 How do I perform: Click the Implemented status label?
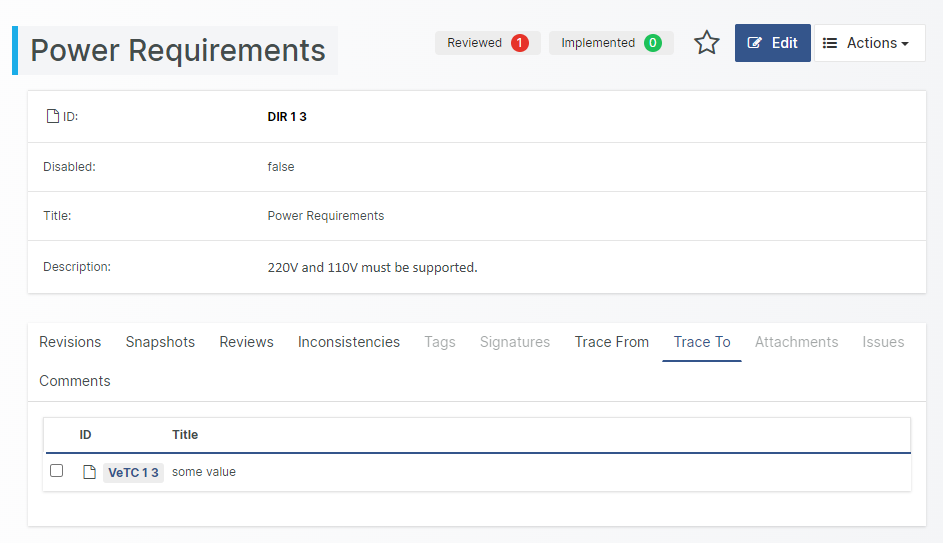(x=597, y=43)
